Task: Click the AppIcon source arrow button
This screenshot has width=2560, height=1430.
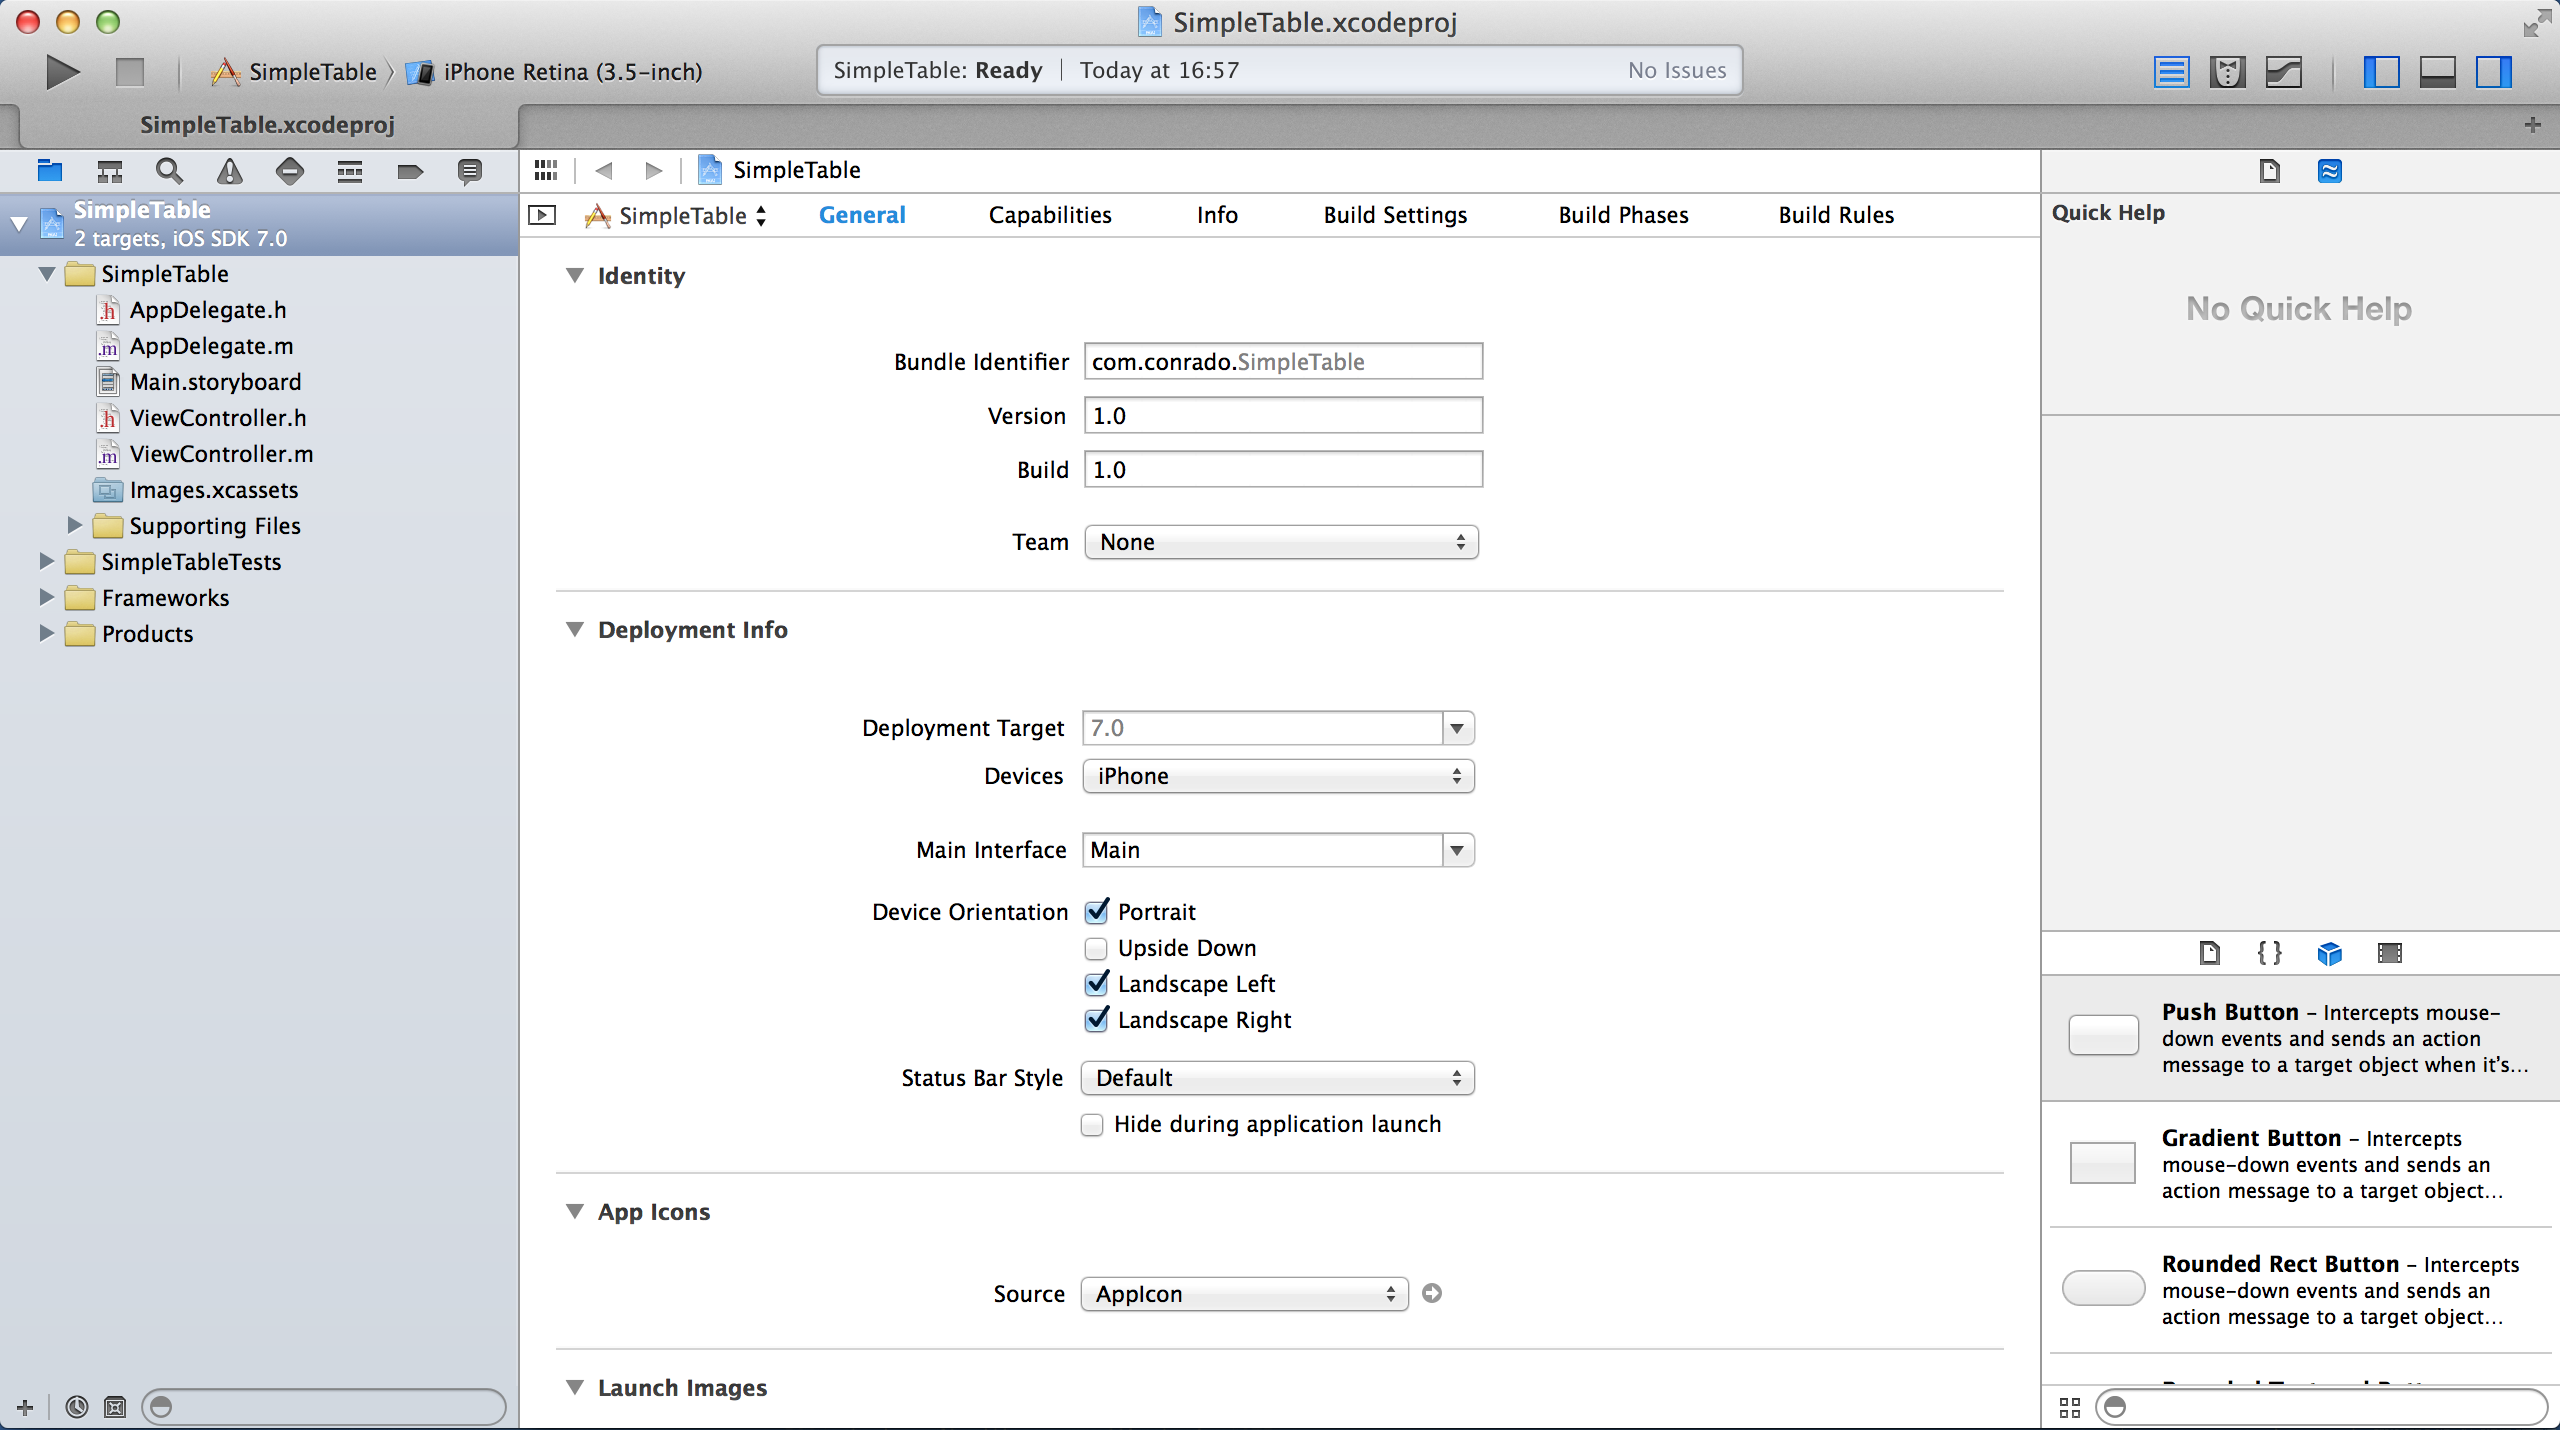Action: (1432, 1293)
